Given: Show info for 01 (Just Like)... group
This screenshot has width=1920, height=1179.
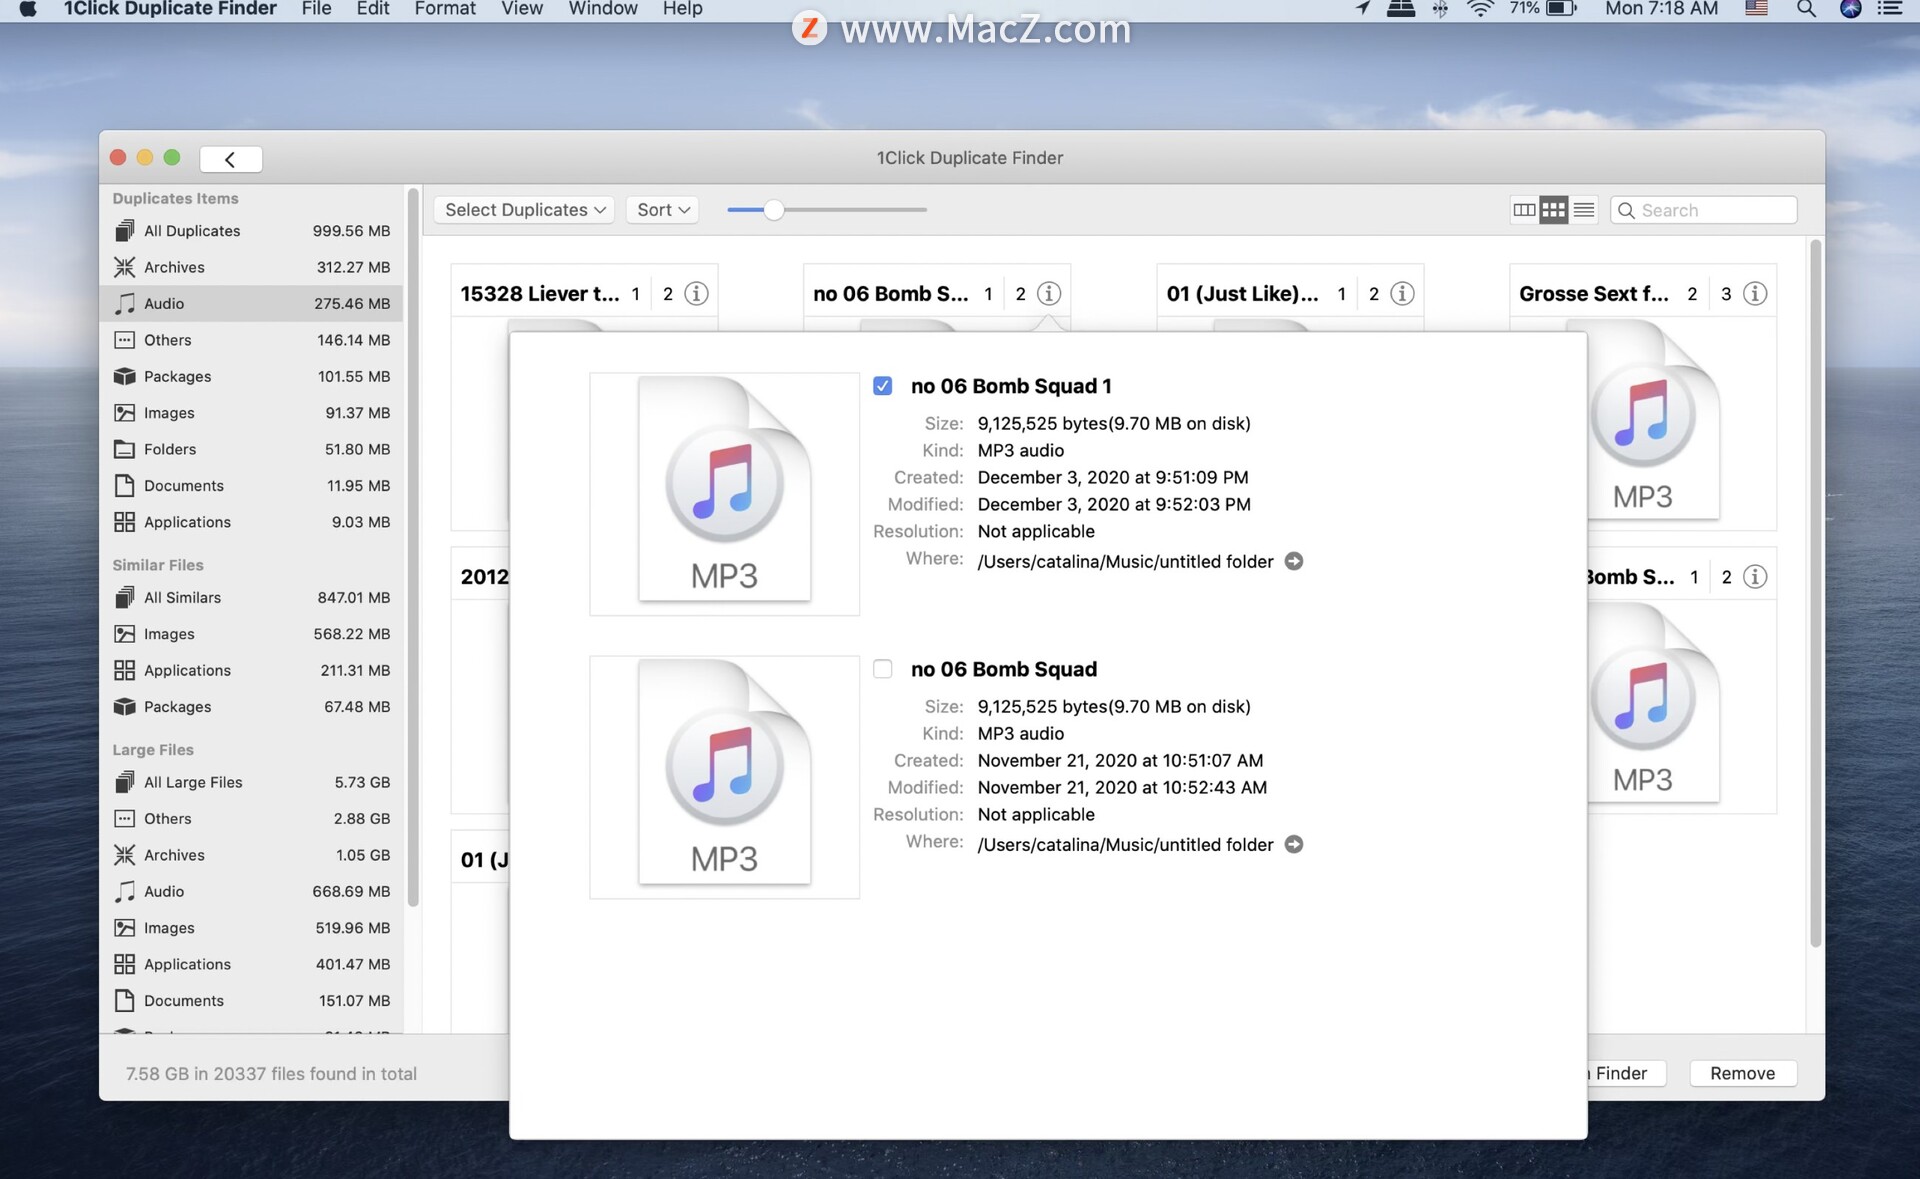Looking at the screenshot, I should [x=1403, y=294].
